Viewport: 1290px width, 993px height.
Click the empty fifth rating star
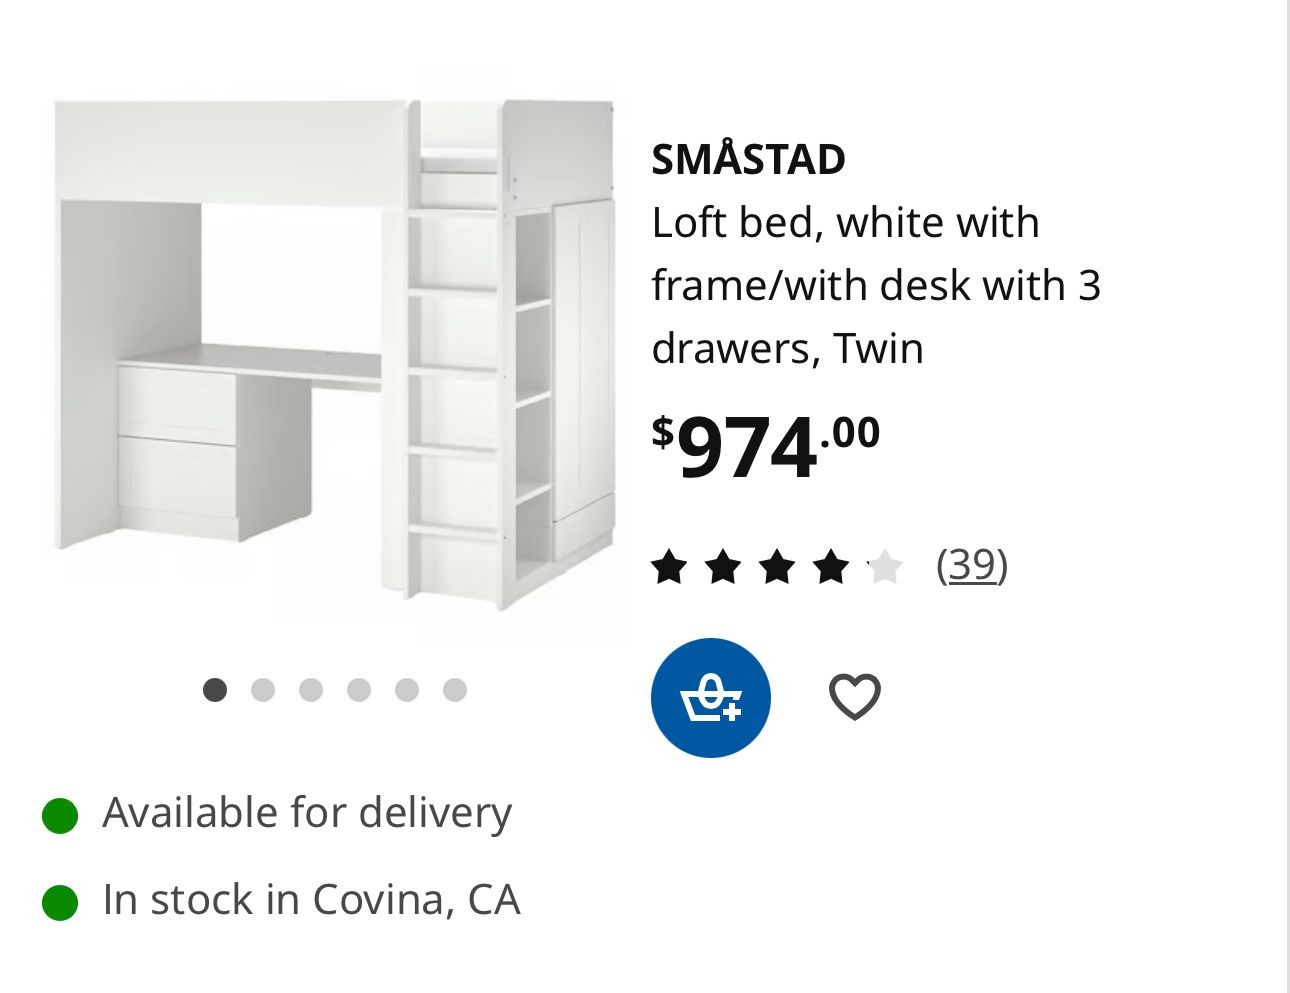click(x=885, y=567)
